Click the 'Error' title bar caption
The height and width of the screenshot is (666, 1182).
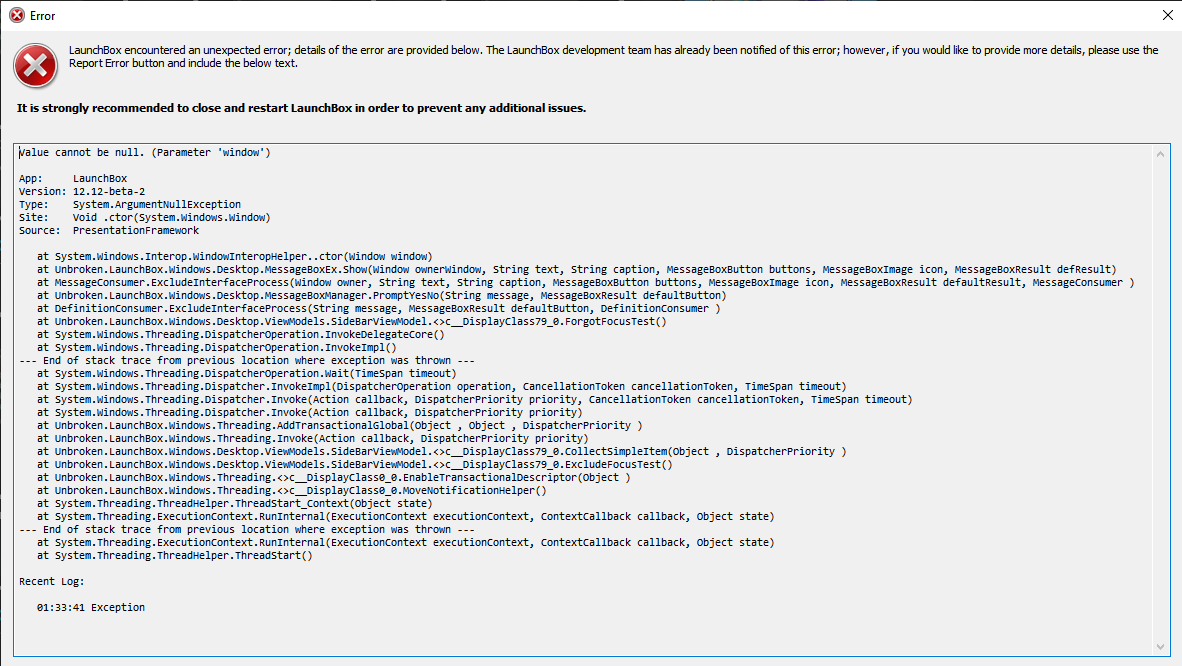click(42, 16)
